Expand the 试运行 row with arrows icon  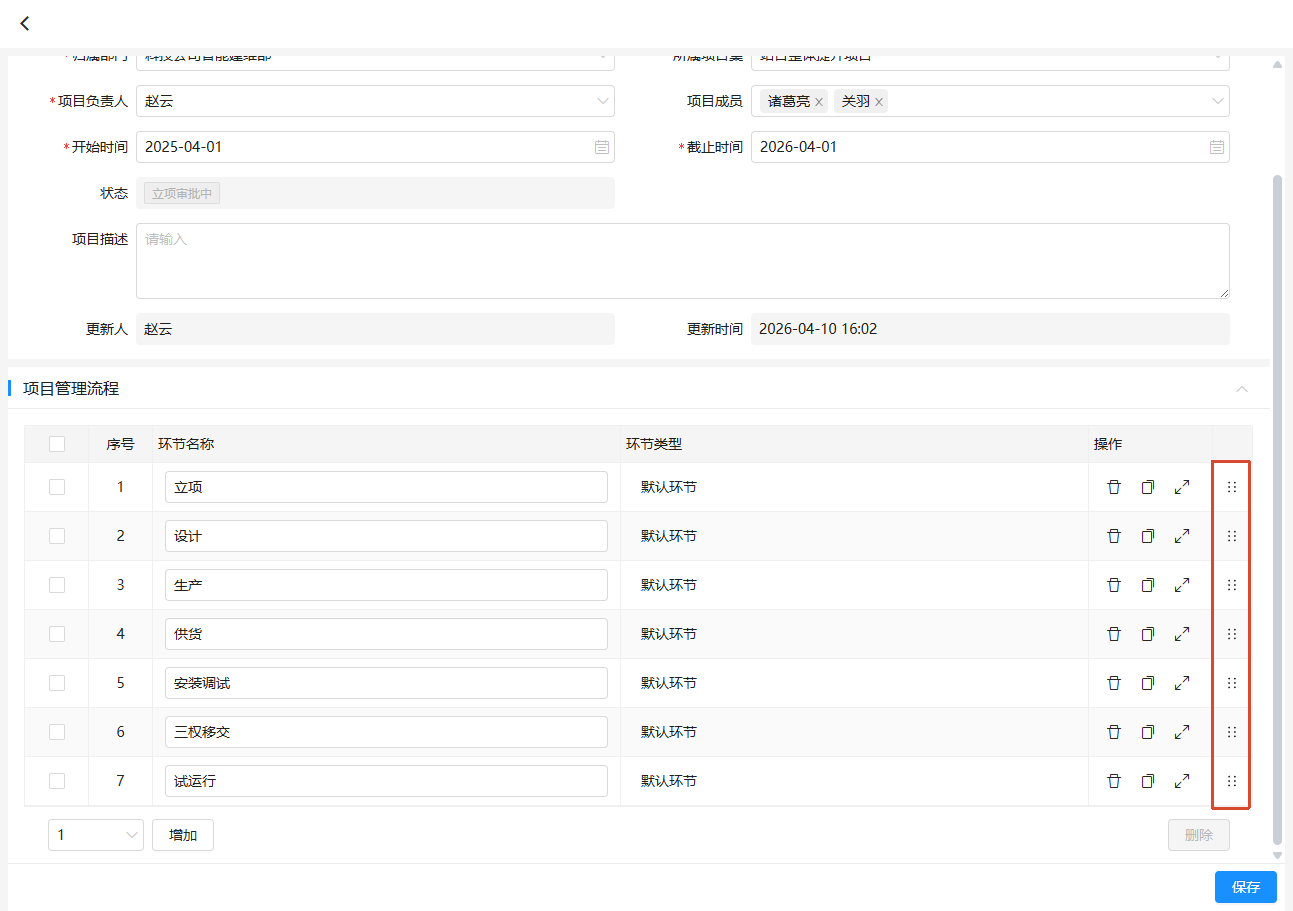1182,781
